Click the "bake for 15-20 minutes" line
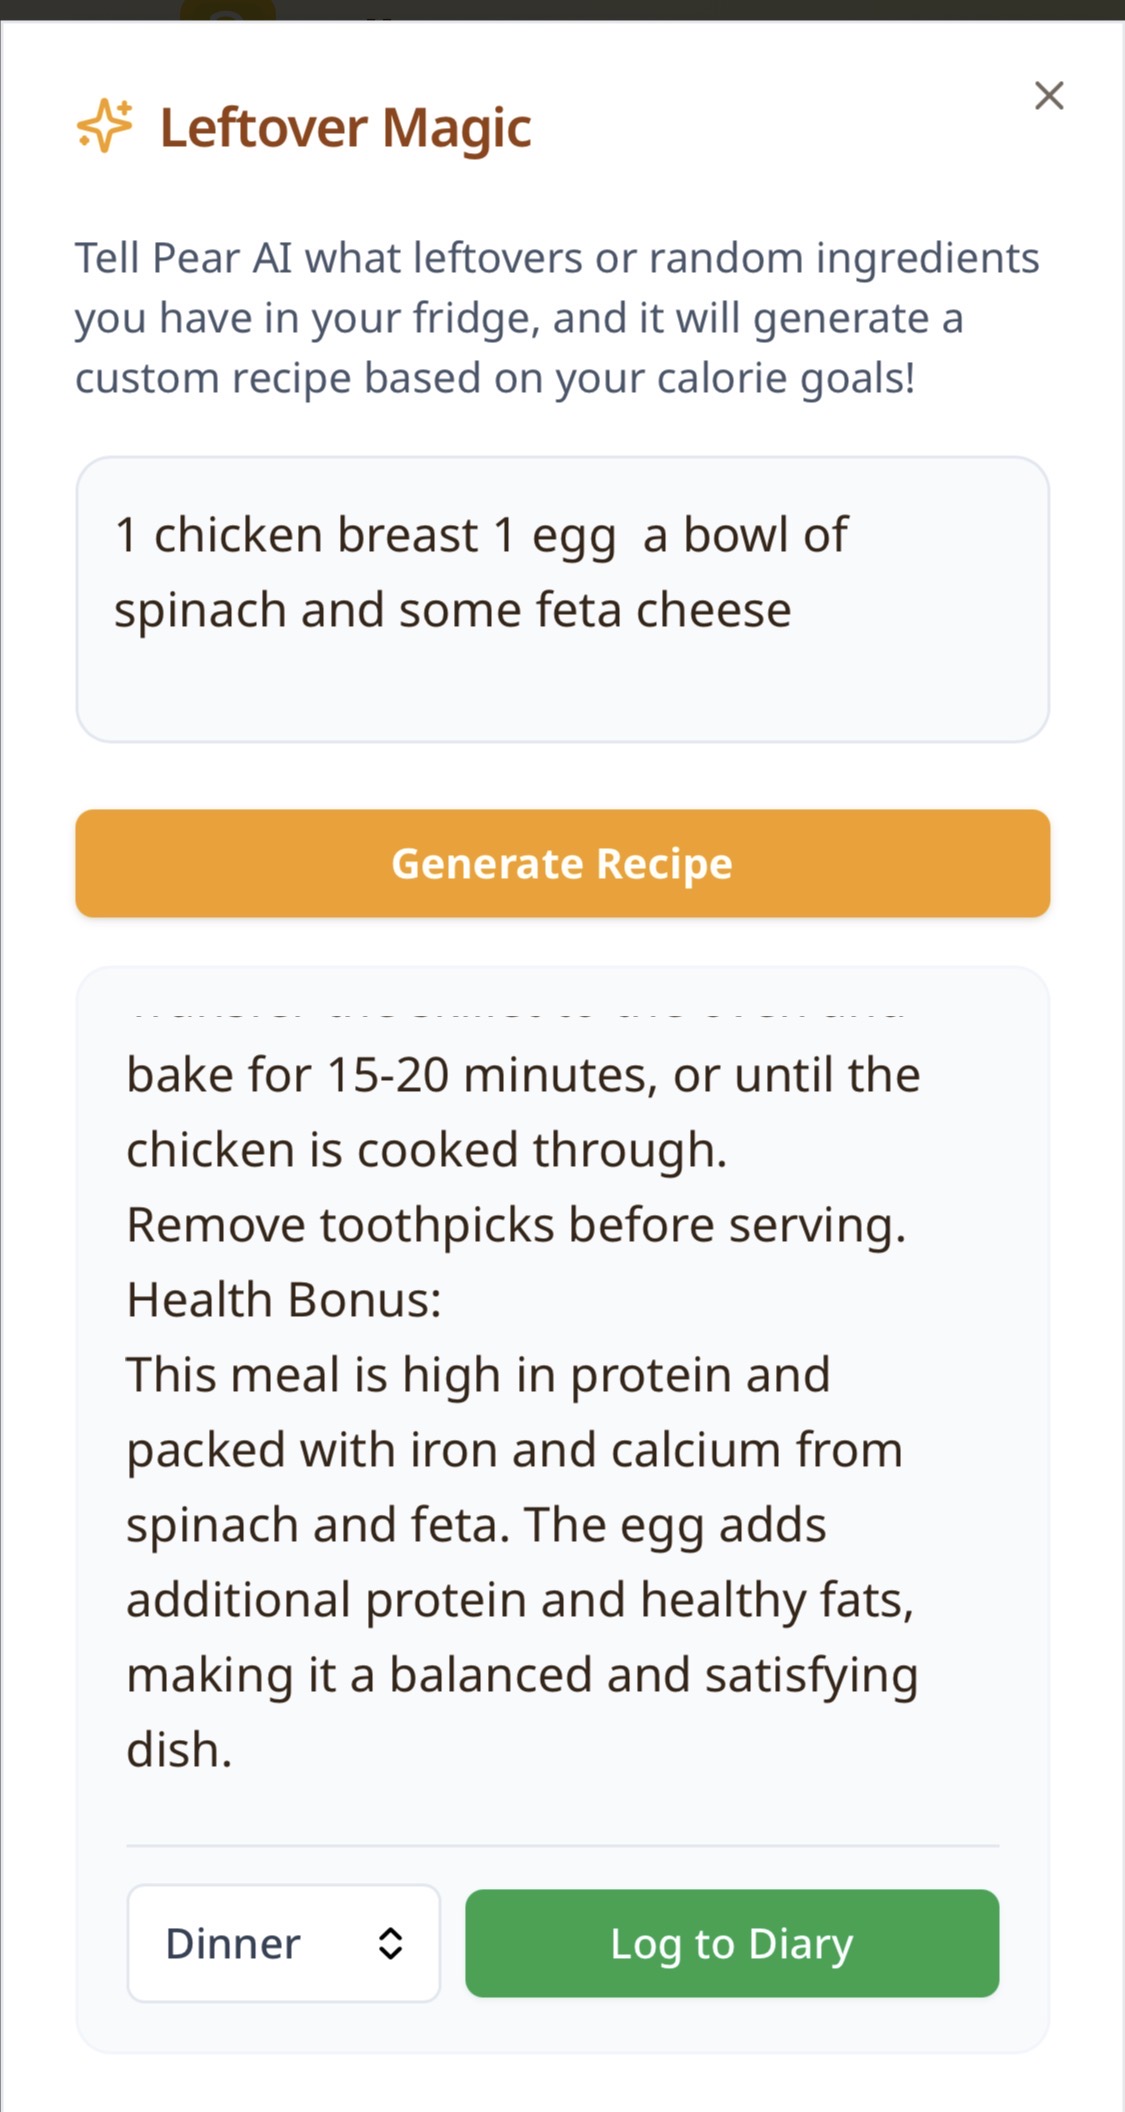Viewport: 1125px width, 2112px height. pyautogui.click(x=522, y=1075)
